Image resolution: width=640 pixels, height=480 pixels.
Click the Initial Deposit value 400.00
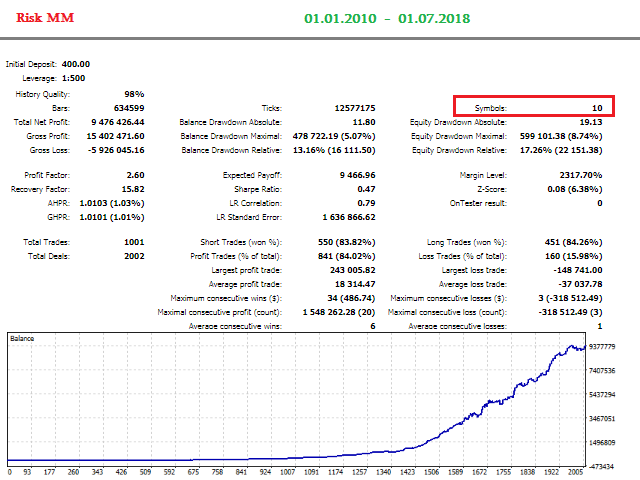click(x=76, y=64)
